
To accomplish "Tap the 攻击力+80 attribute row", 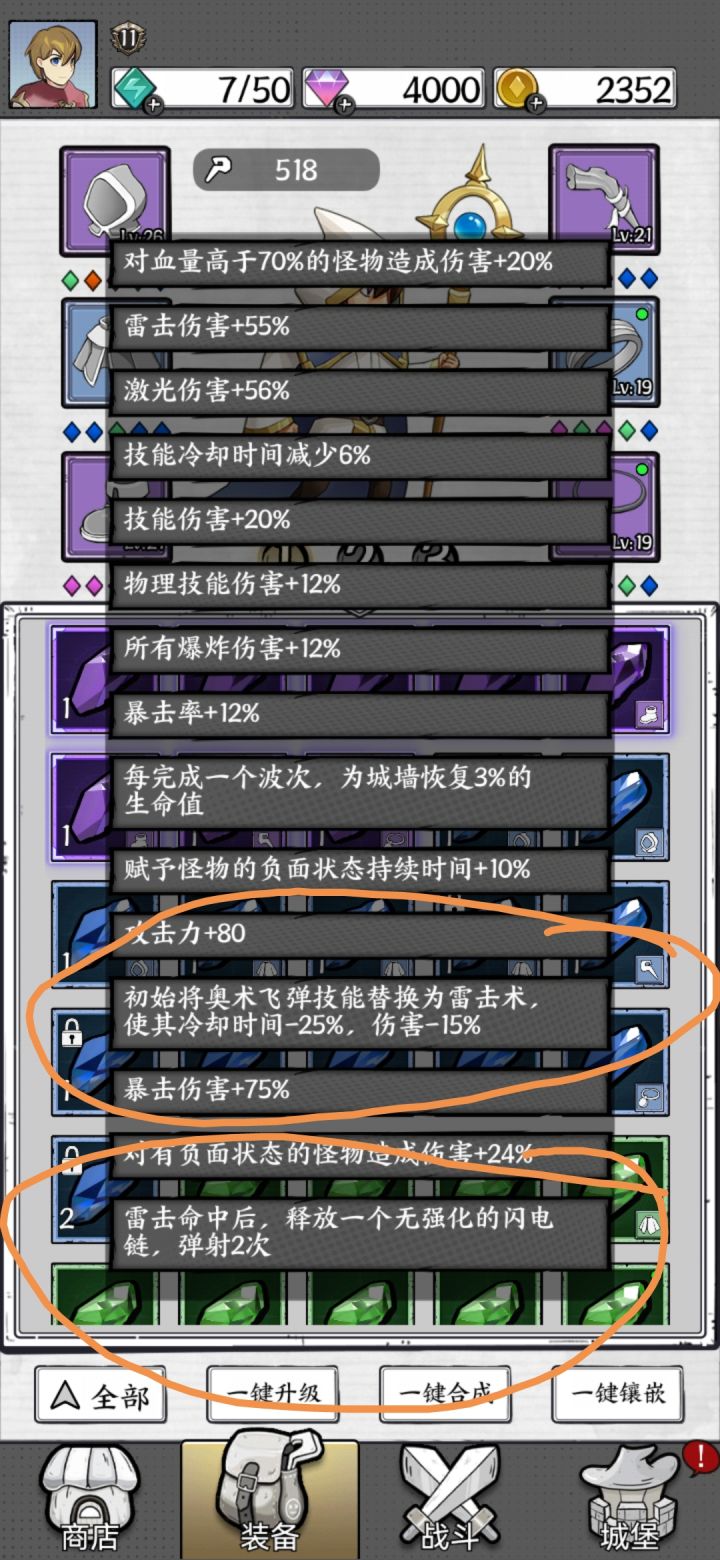I will [x=360, y=934].
